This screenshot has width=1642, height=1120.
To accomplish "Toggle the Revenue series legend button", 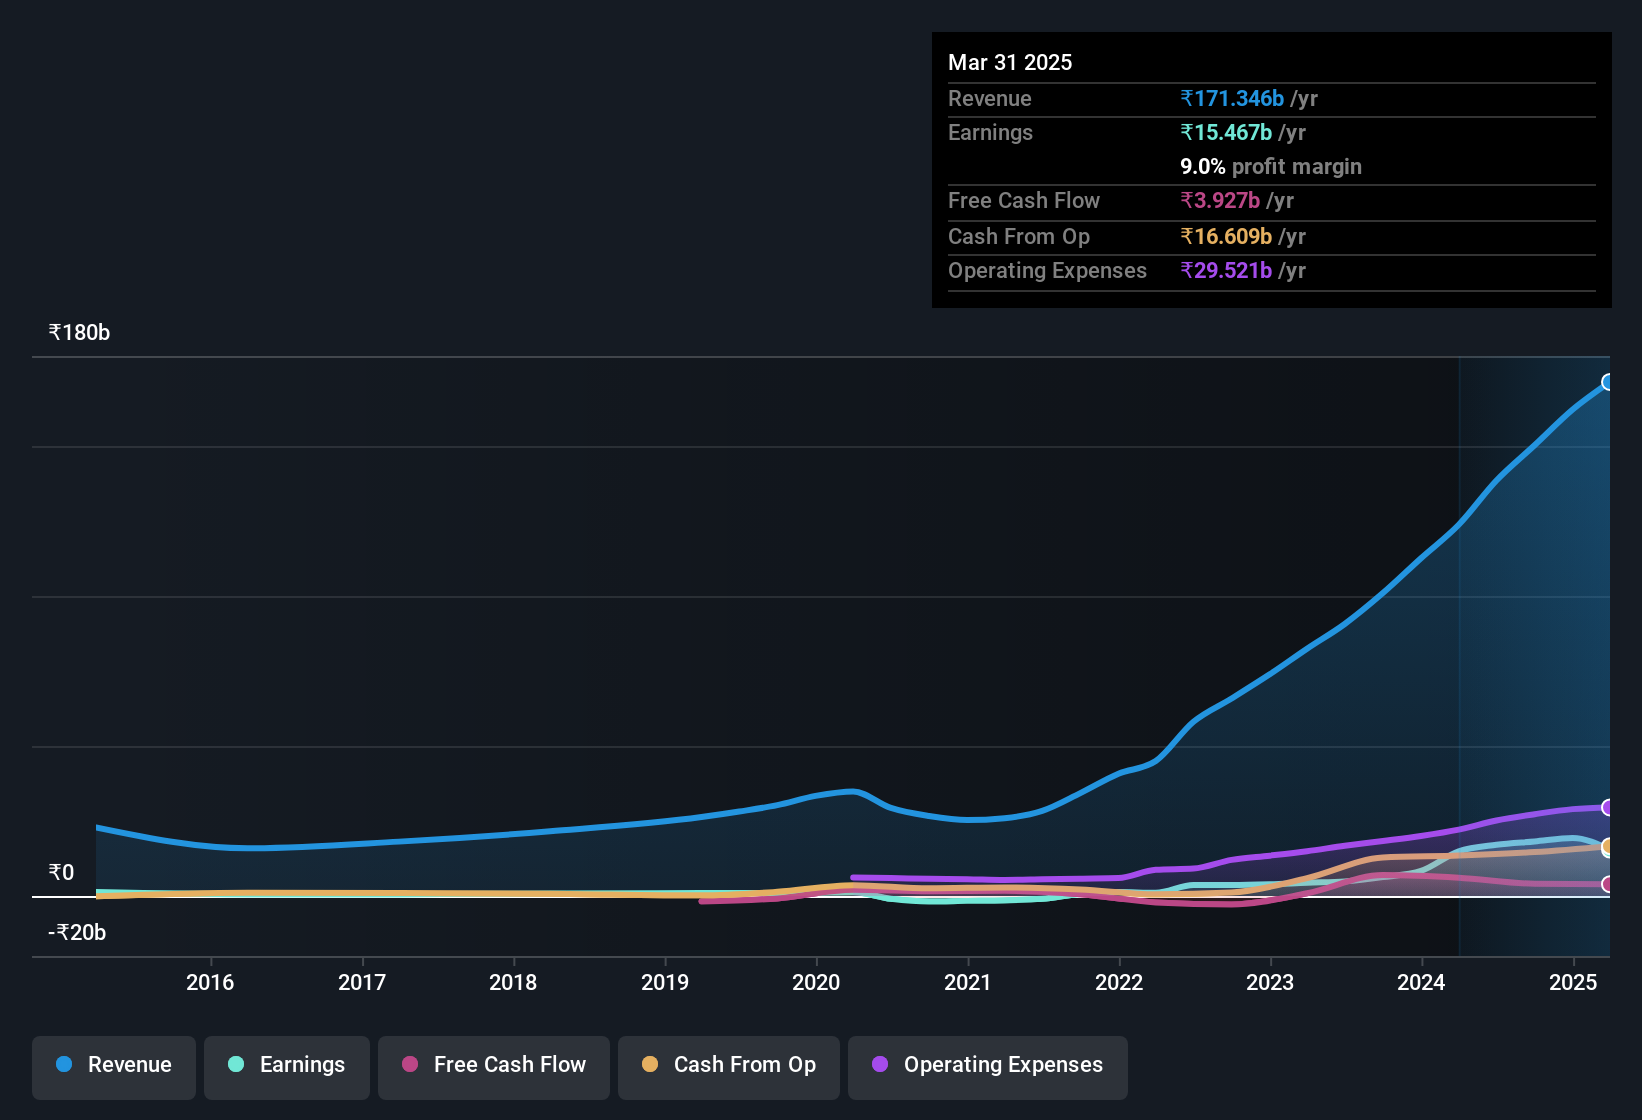I will click(x=114, y=1067).
